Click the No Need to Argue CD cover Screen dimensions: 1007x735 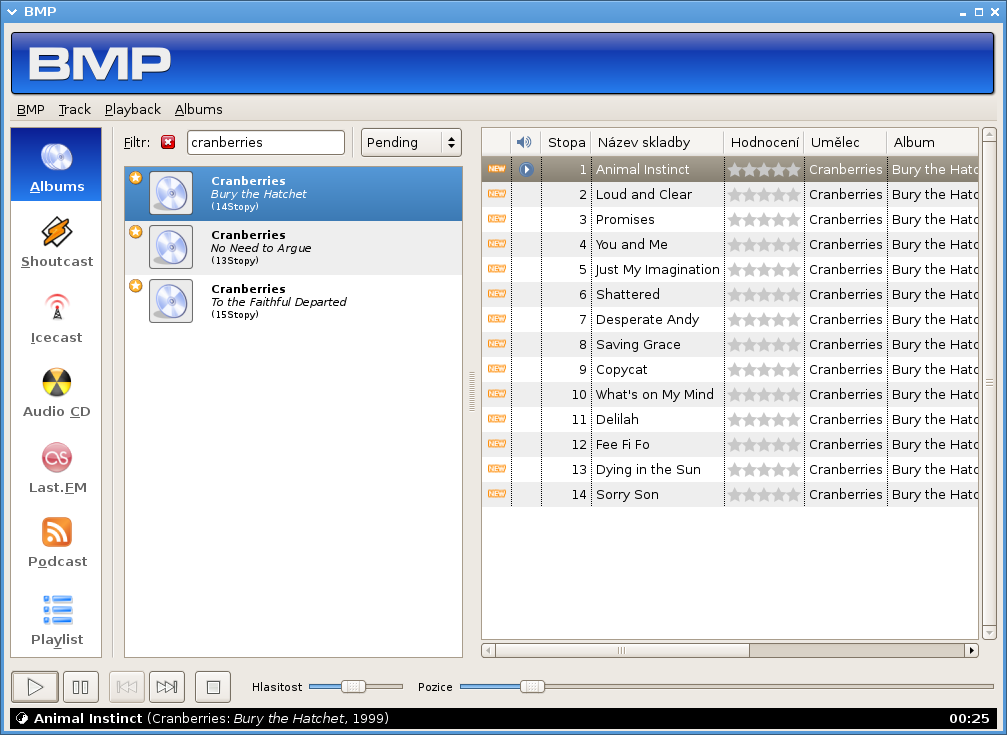171,247
